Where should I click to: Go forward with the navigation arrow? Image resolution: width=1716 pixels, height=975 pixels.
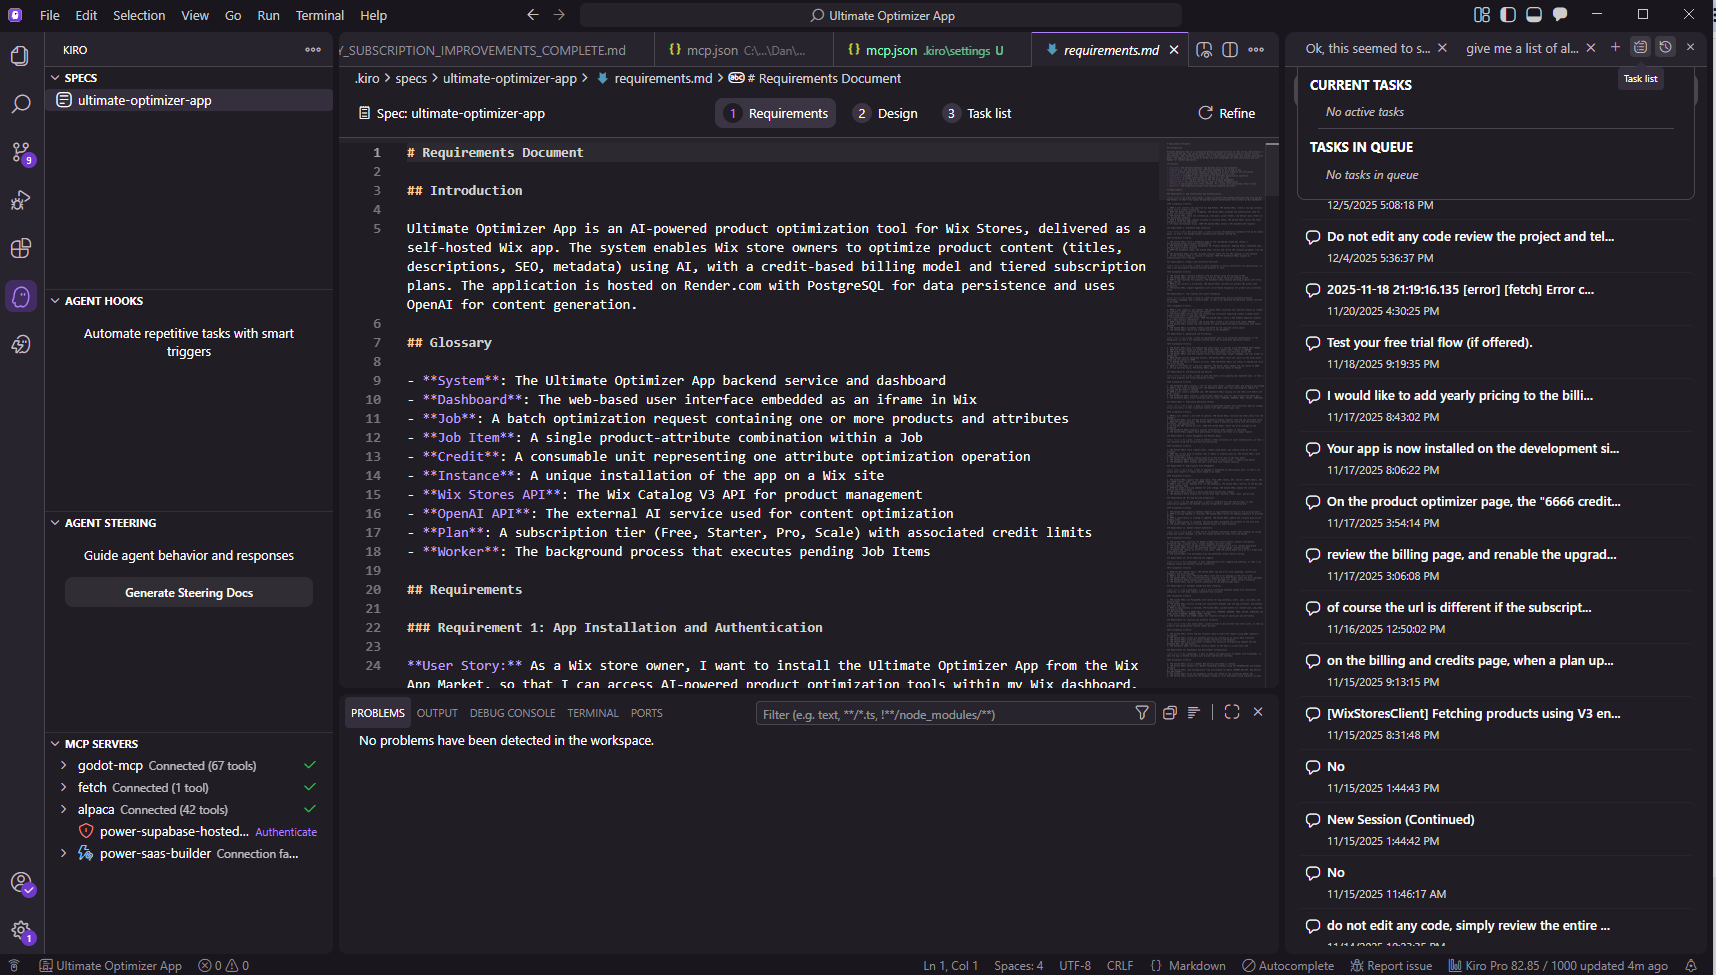[560, 15]
